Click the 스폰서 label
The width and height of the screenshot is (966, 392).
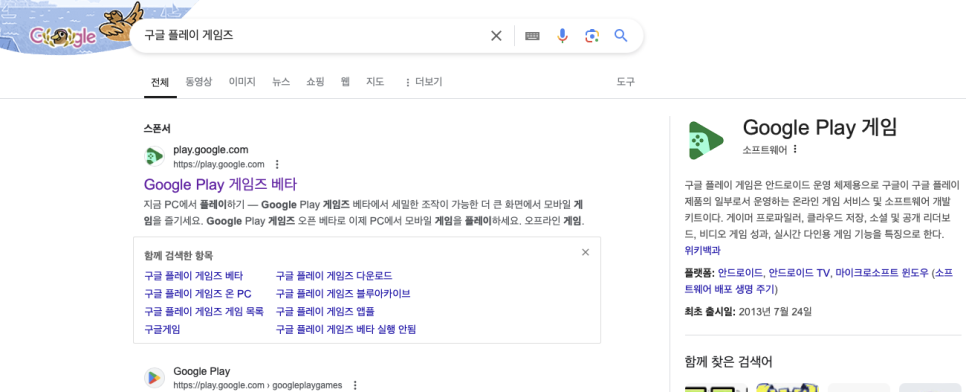click(157, 129)
